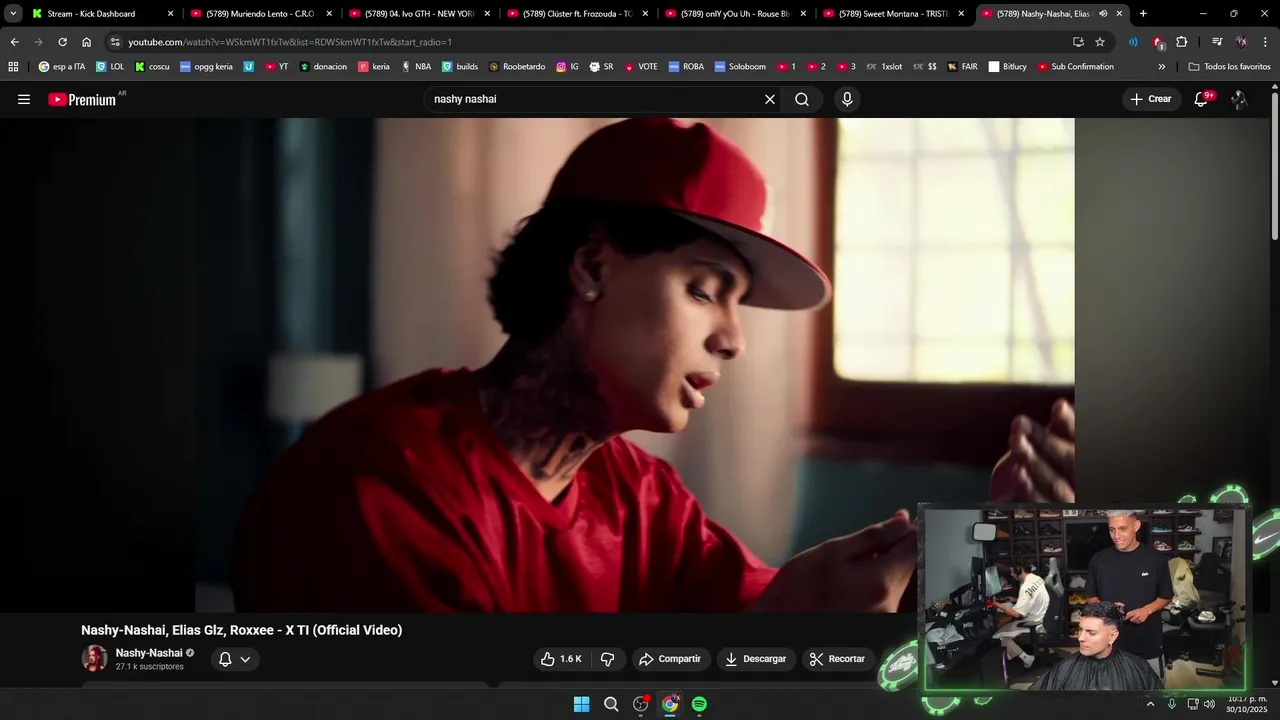The width and height of the screenshot is (1280, 720).
Task: View site information icon in address bar
Action: [x=115, y=42]
